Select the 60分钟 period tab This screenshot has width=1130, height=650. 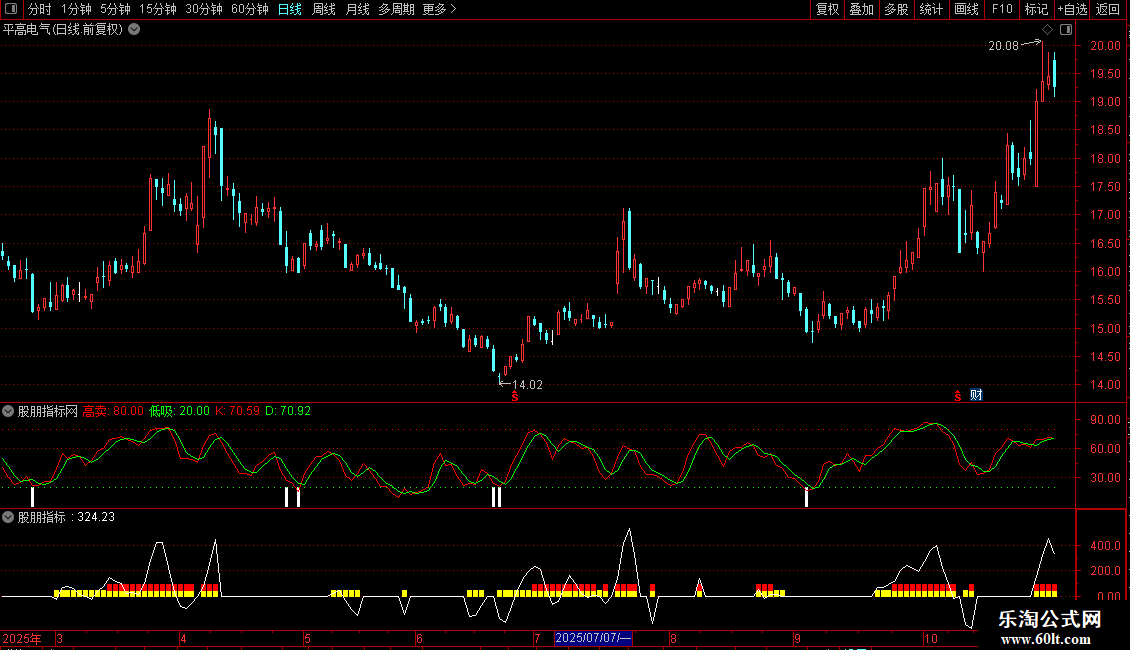[249, 9]
